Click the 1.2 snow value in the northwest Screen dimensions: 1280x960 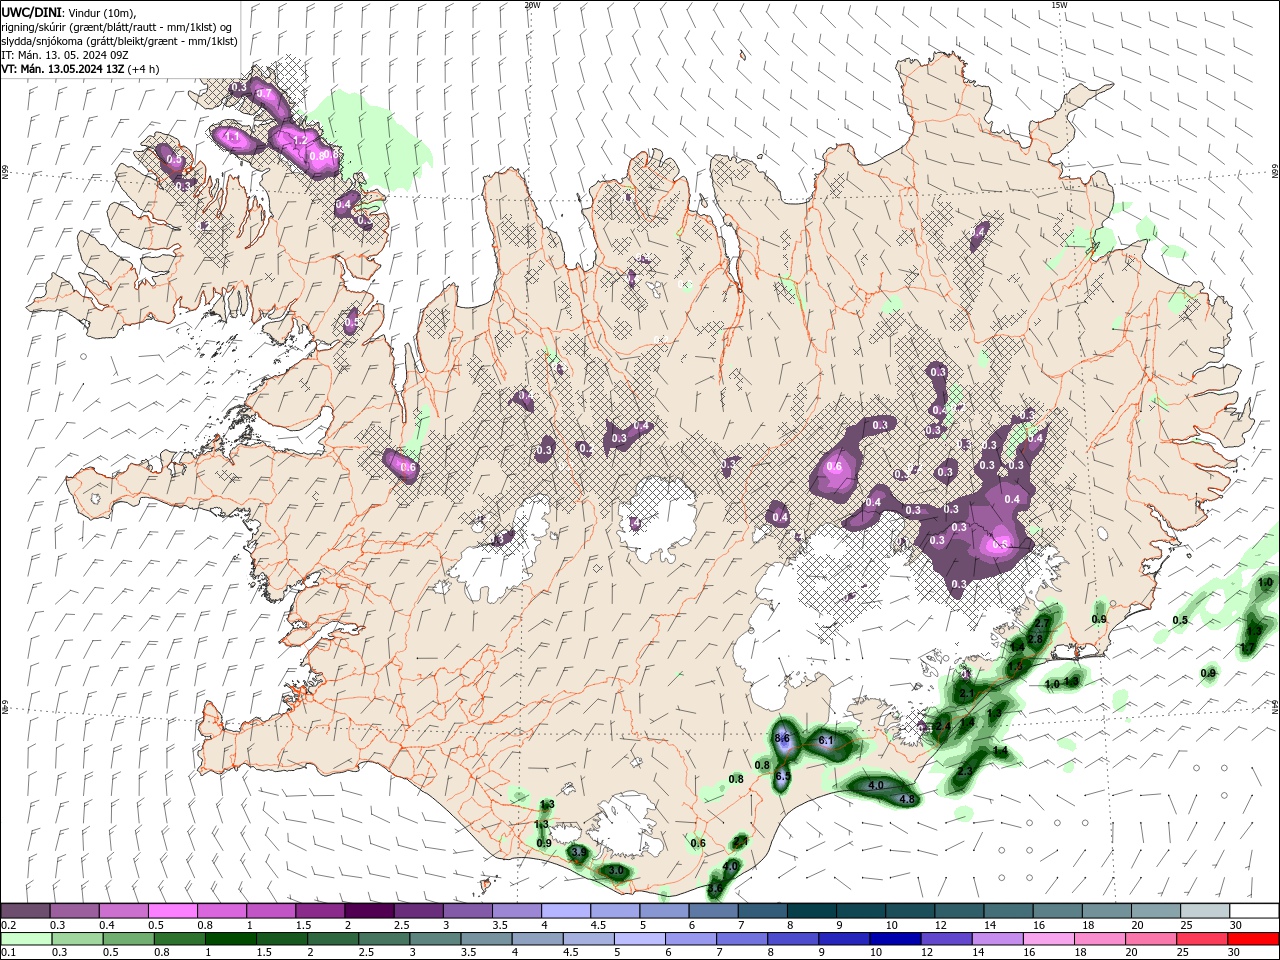299,140
